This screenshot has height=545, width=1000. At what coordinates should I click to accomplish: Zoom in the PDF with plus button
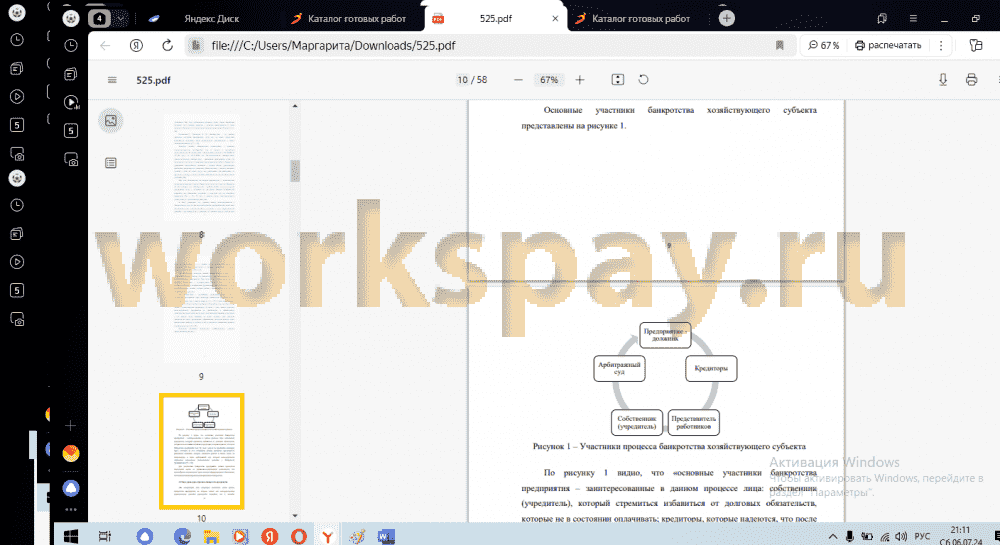pyautogui.click(x=580, y=80)
